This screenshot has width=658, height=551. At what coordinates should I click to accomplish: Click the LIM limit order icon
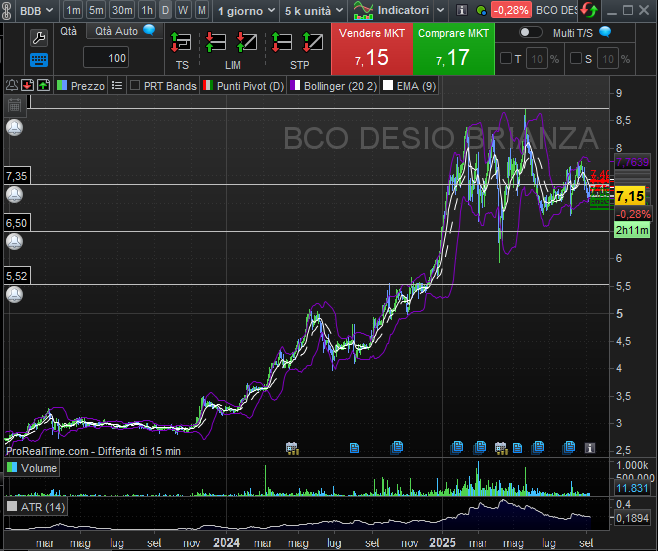click(232, 43)
